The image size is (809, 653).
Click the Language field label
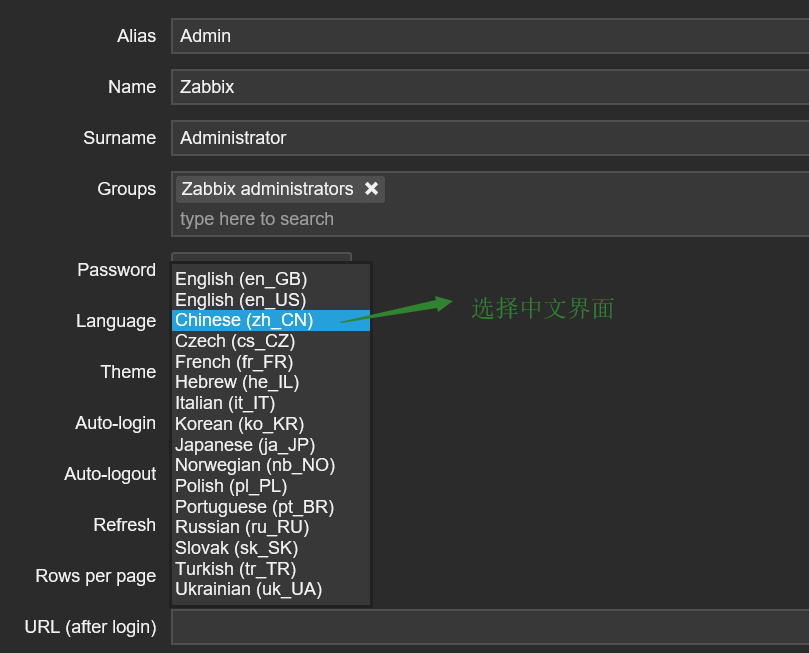click(116, 321)
